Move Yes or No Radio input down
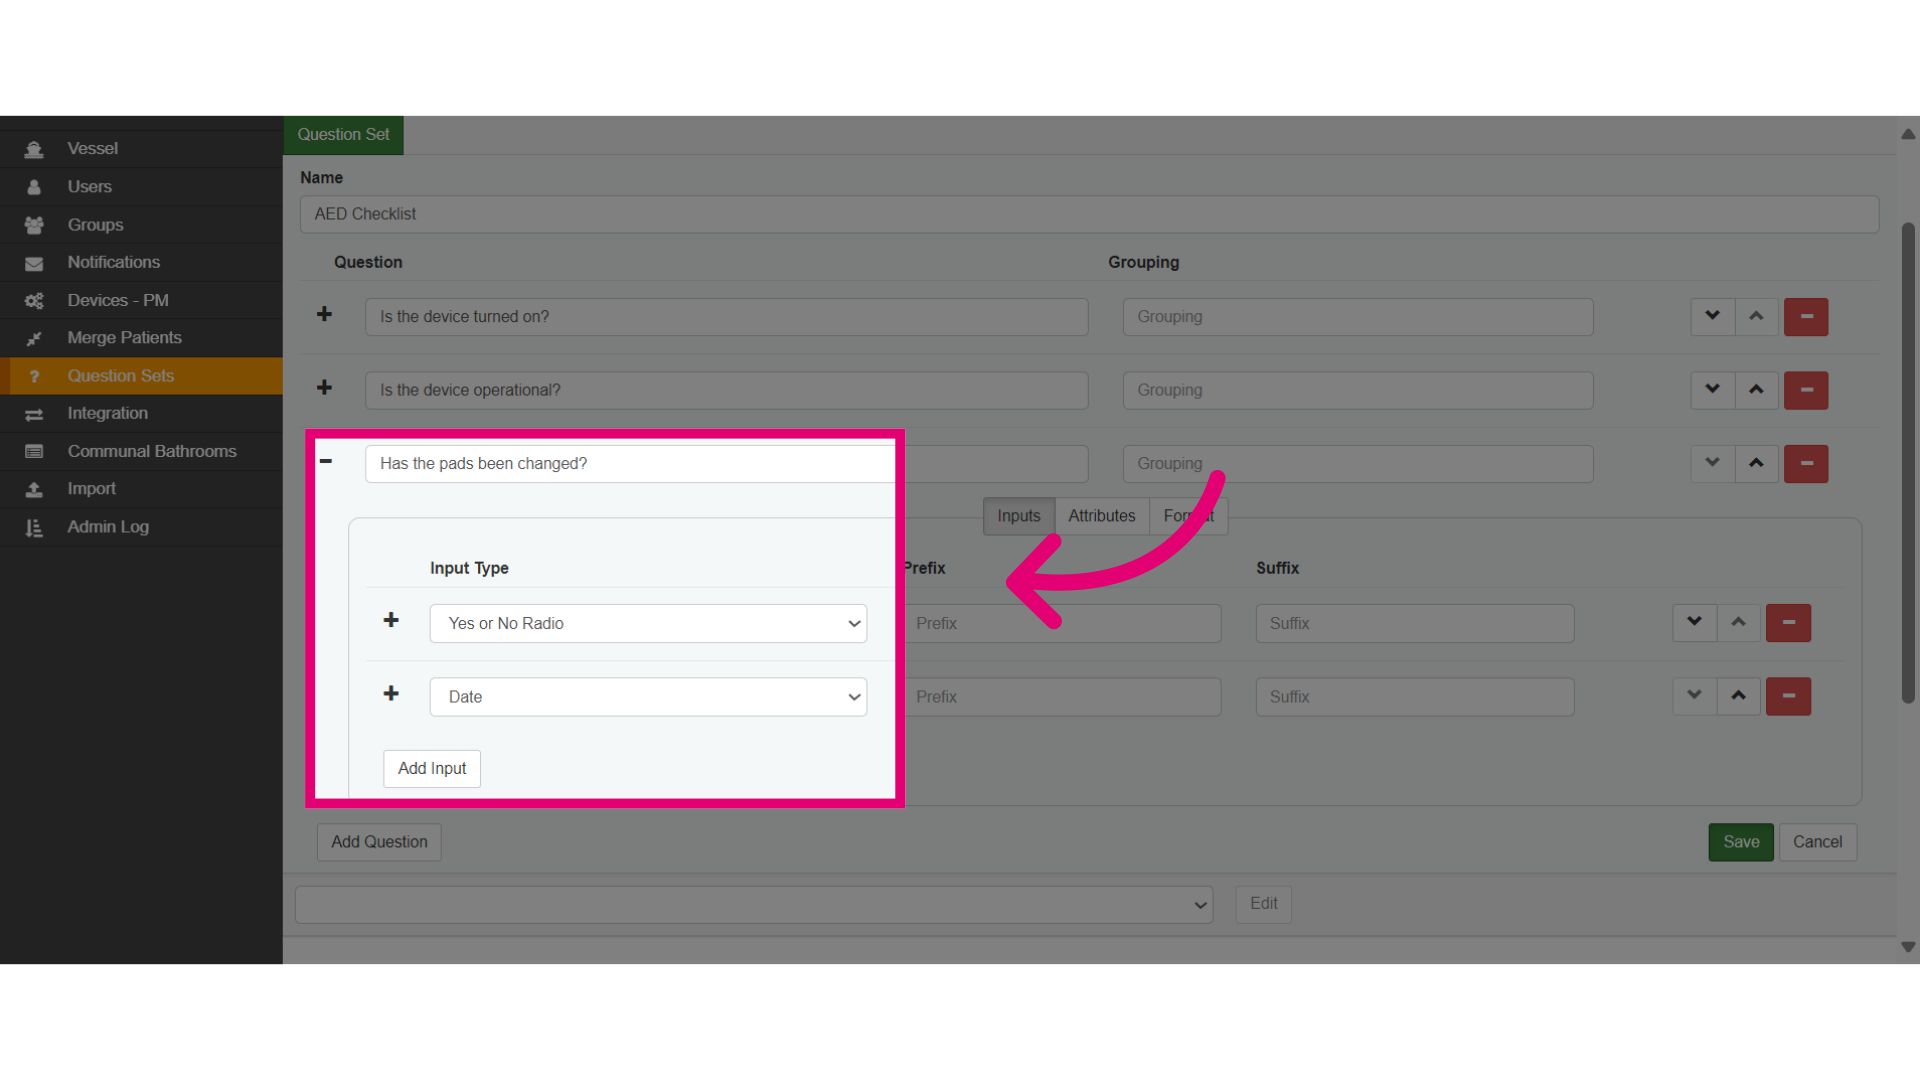This screenshot has width=1920, height=1080. coord(1694,622)
